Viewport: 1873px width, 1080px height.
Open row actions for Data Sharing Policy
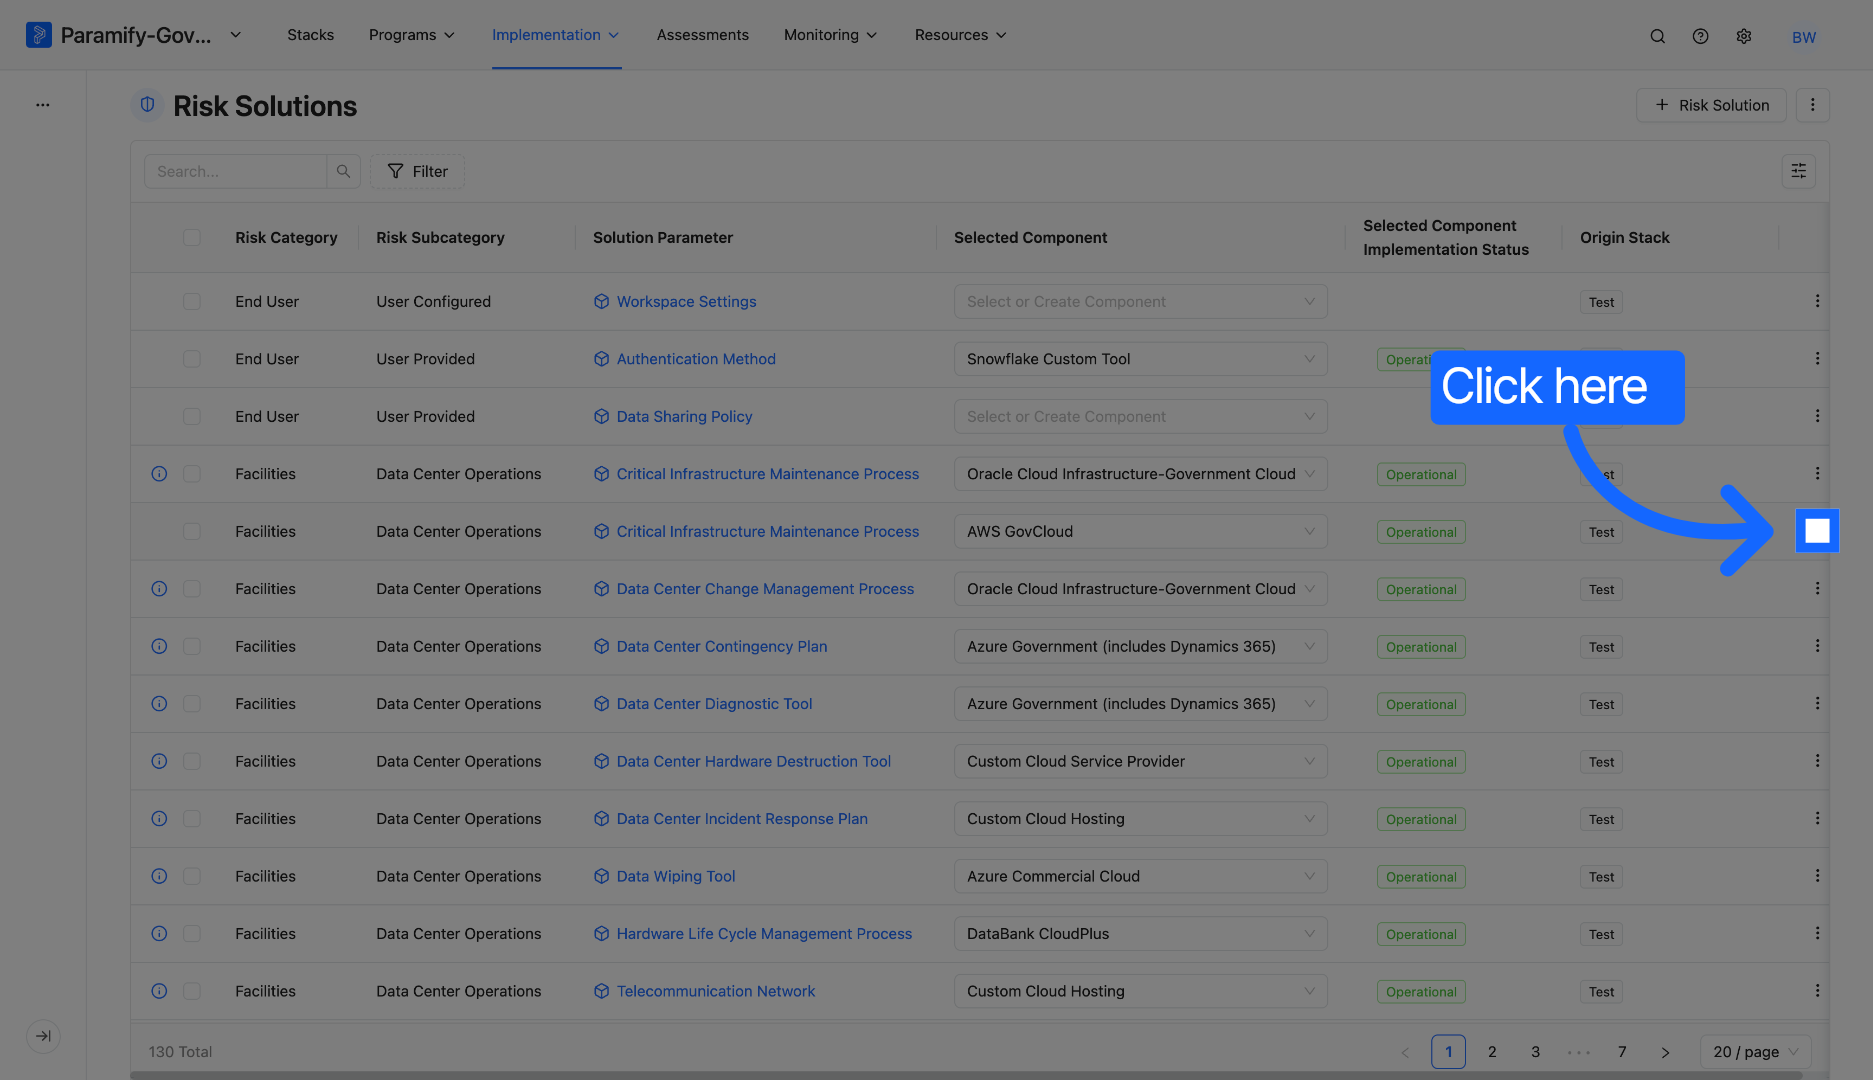(1817, 416)
